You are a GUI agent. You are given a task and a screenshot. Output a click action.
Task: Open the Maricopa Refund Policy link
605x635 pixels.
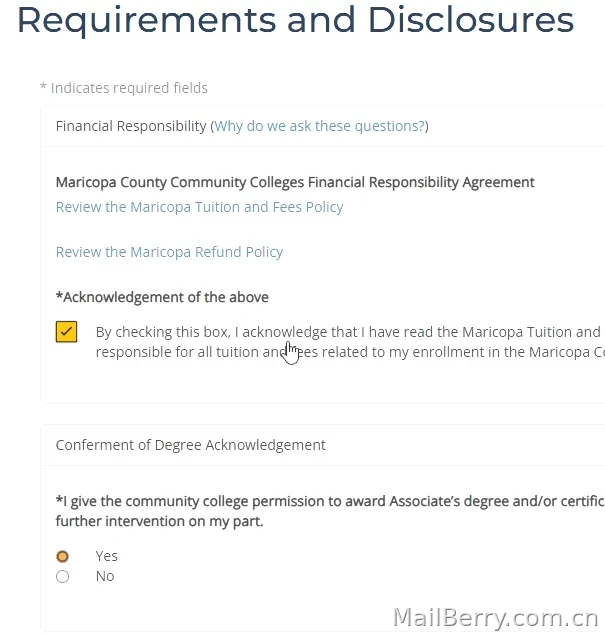169,252
